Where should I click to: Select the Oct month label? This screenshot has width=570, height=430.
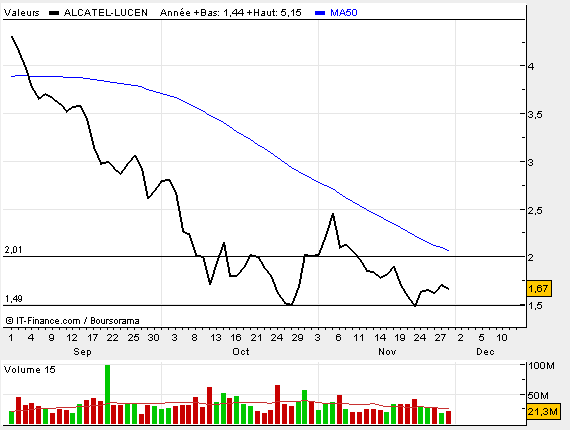(241, 351)
